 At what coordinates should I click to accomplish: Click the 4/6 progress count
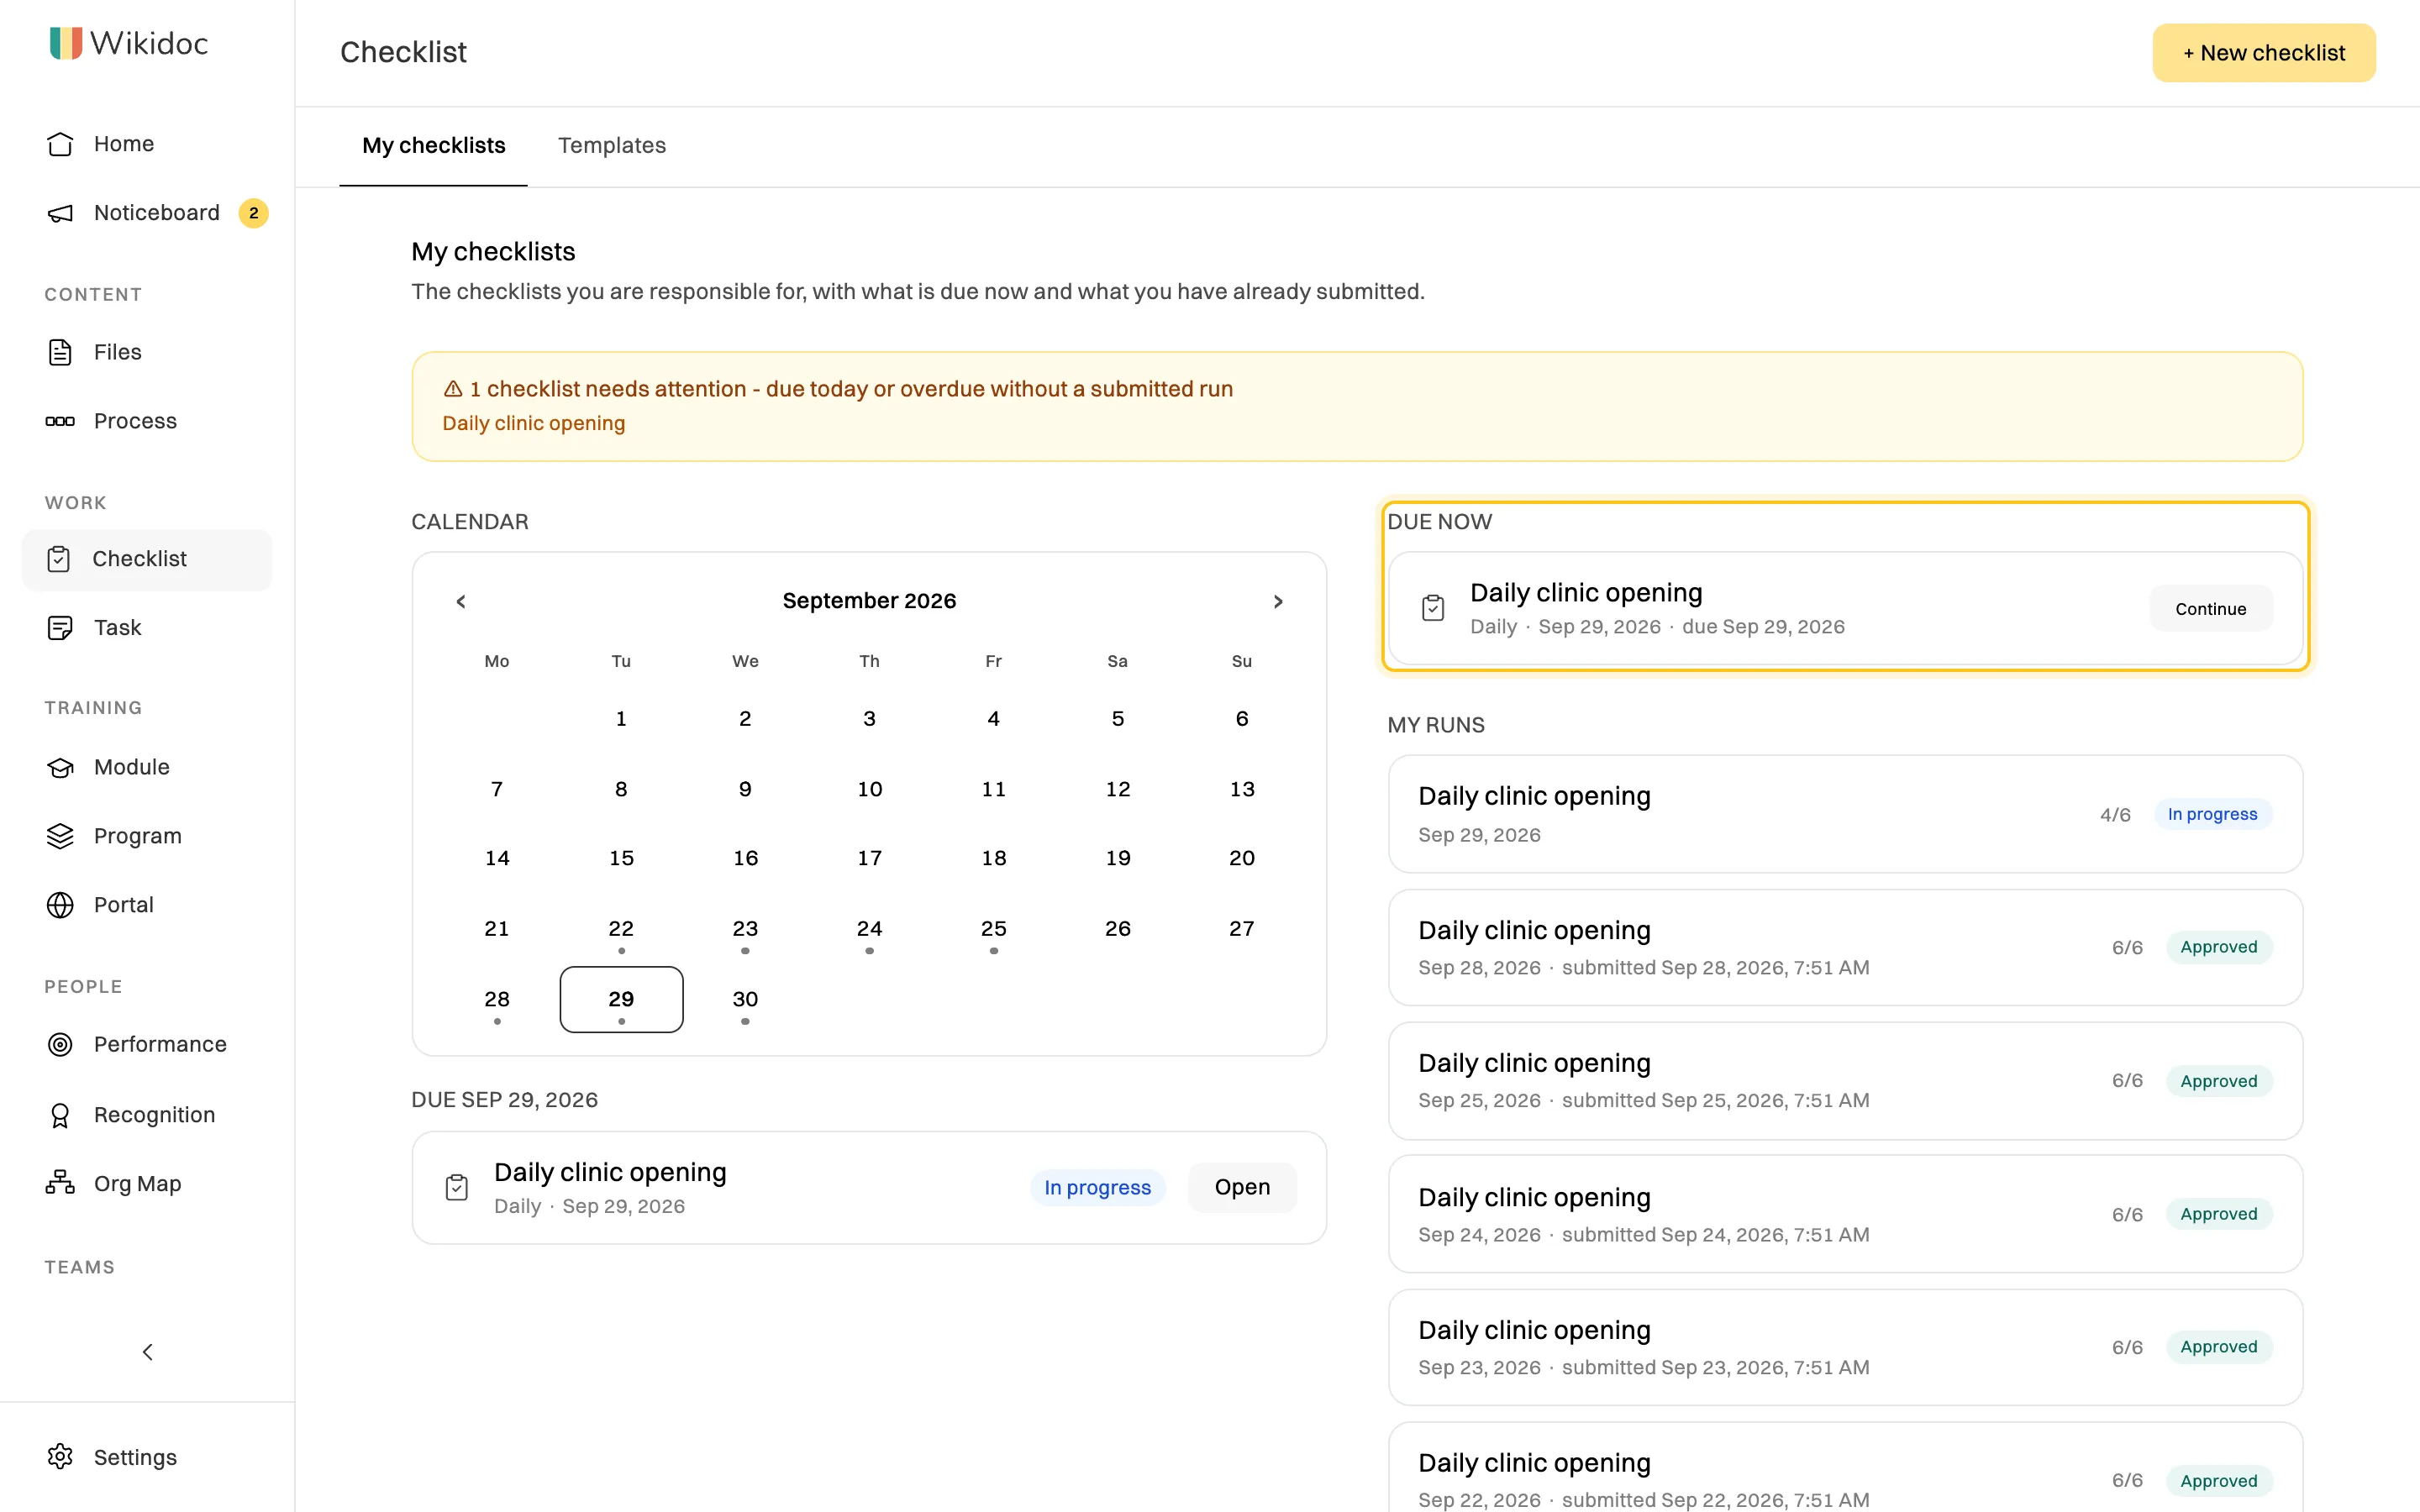pyautogui.click(x=2115, y=815)
